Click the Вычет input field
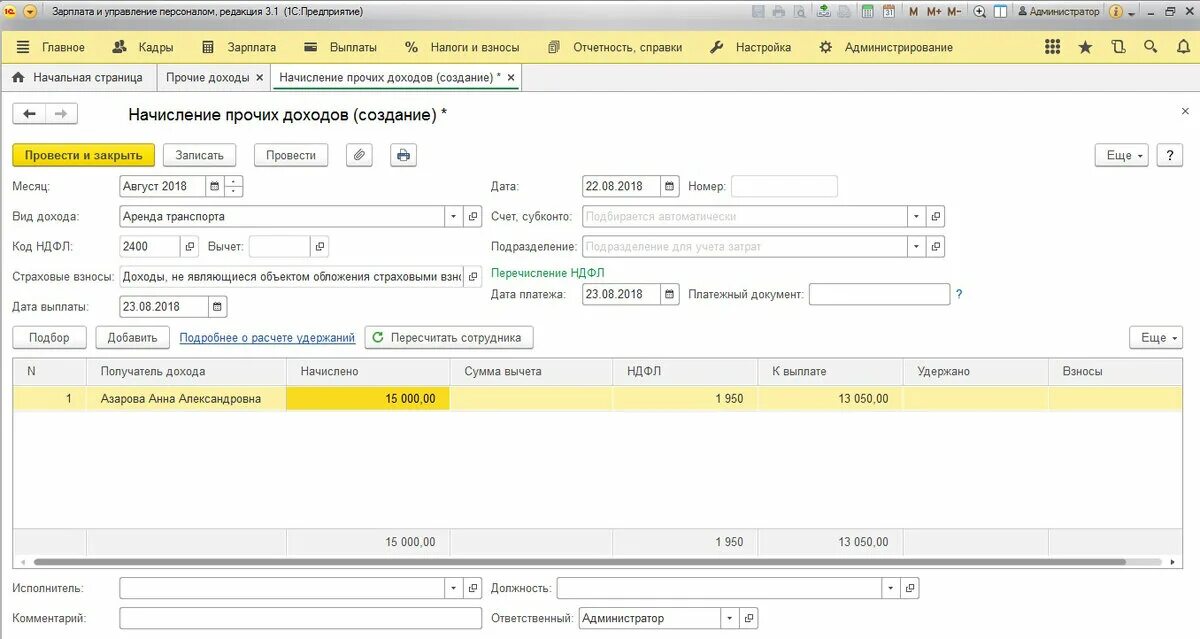 [279, 246]
